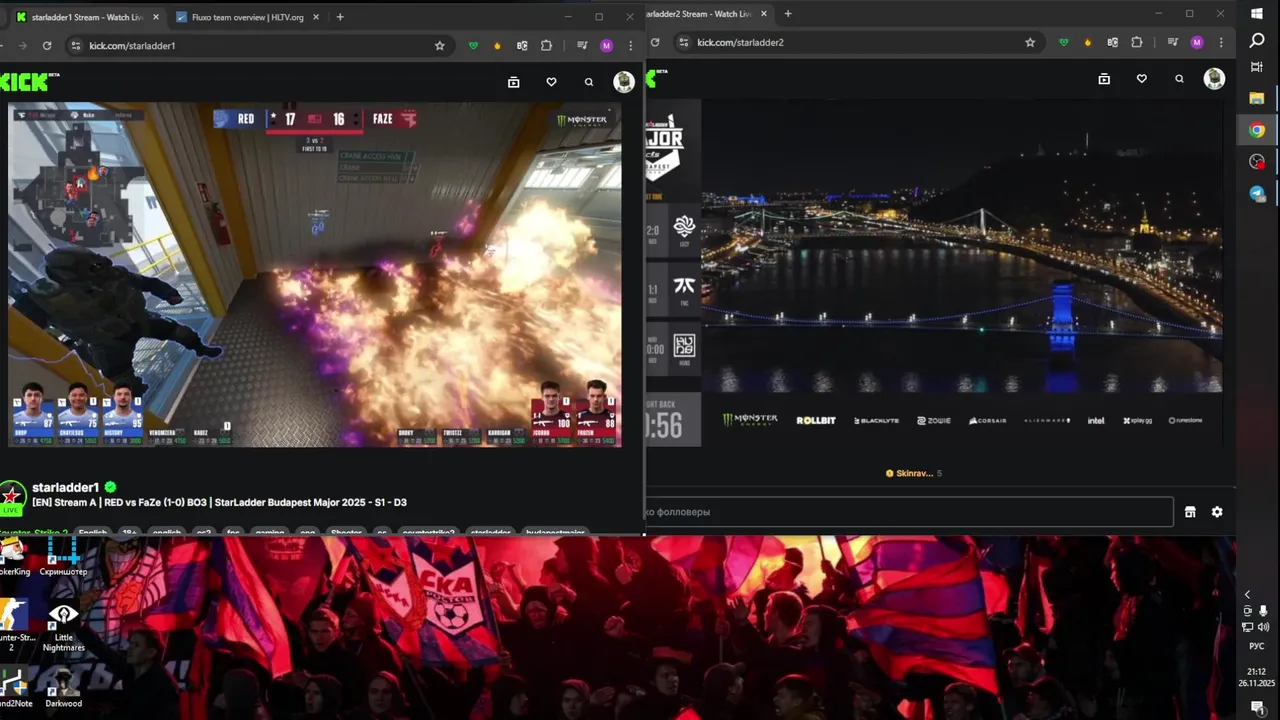Screen dimensions: 1280x720
Task: Click the Kick logo in the starladder1 window
Action: 25,82
